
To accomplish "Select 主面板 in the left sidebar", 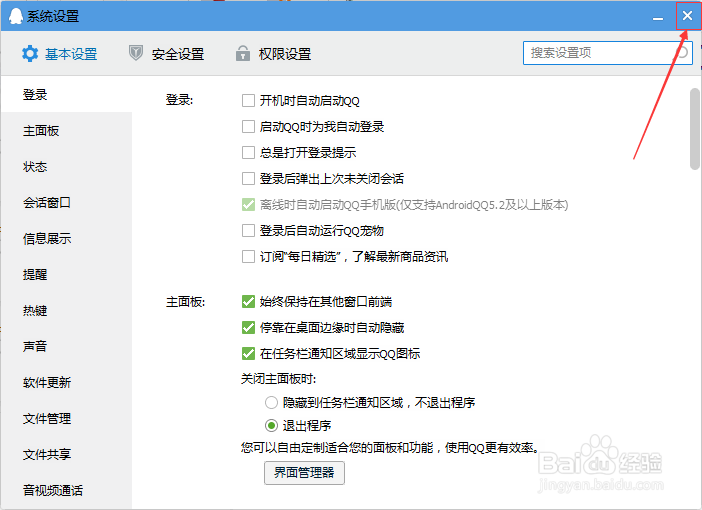I will coord(66,131).
